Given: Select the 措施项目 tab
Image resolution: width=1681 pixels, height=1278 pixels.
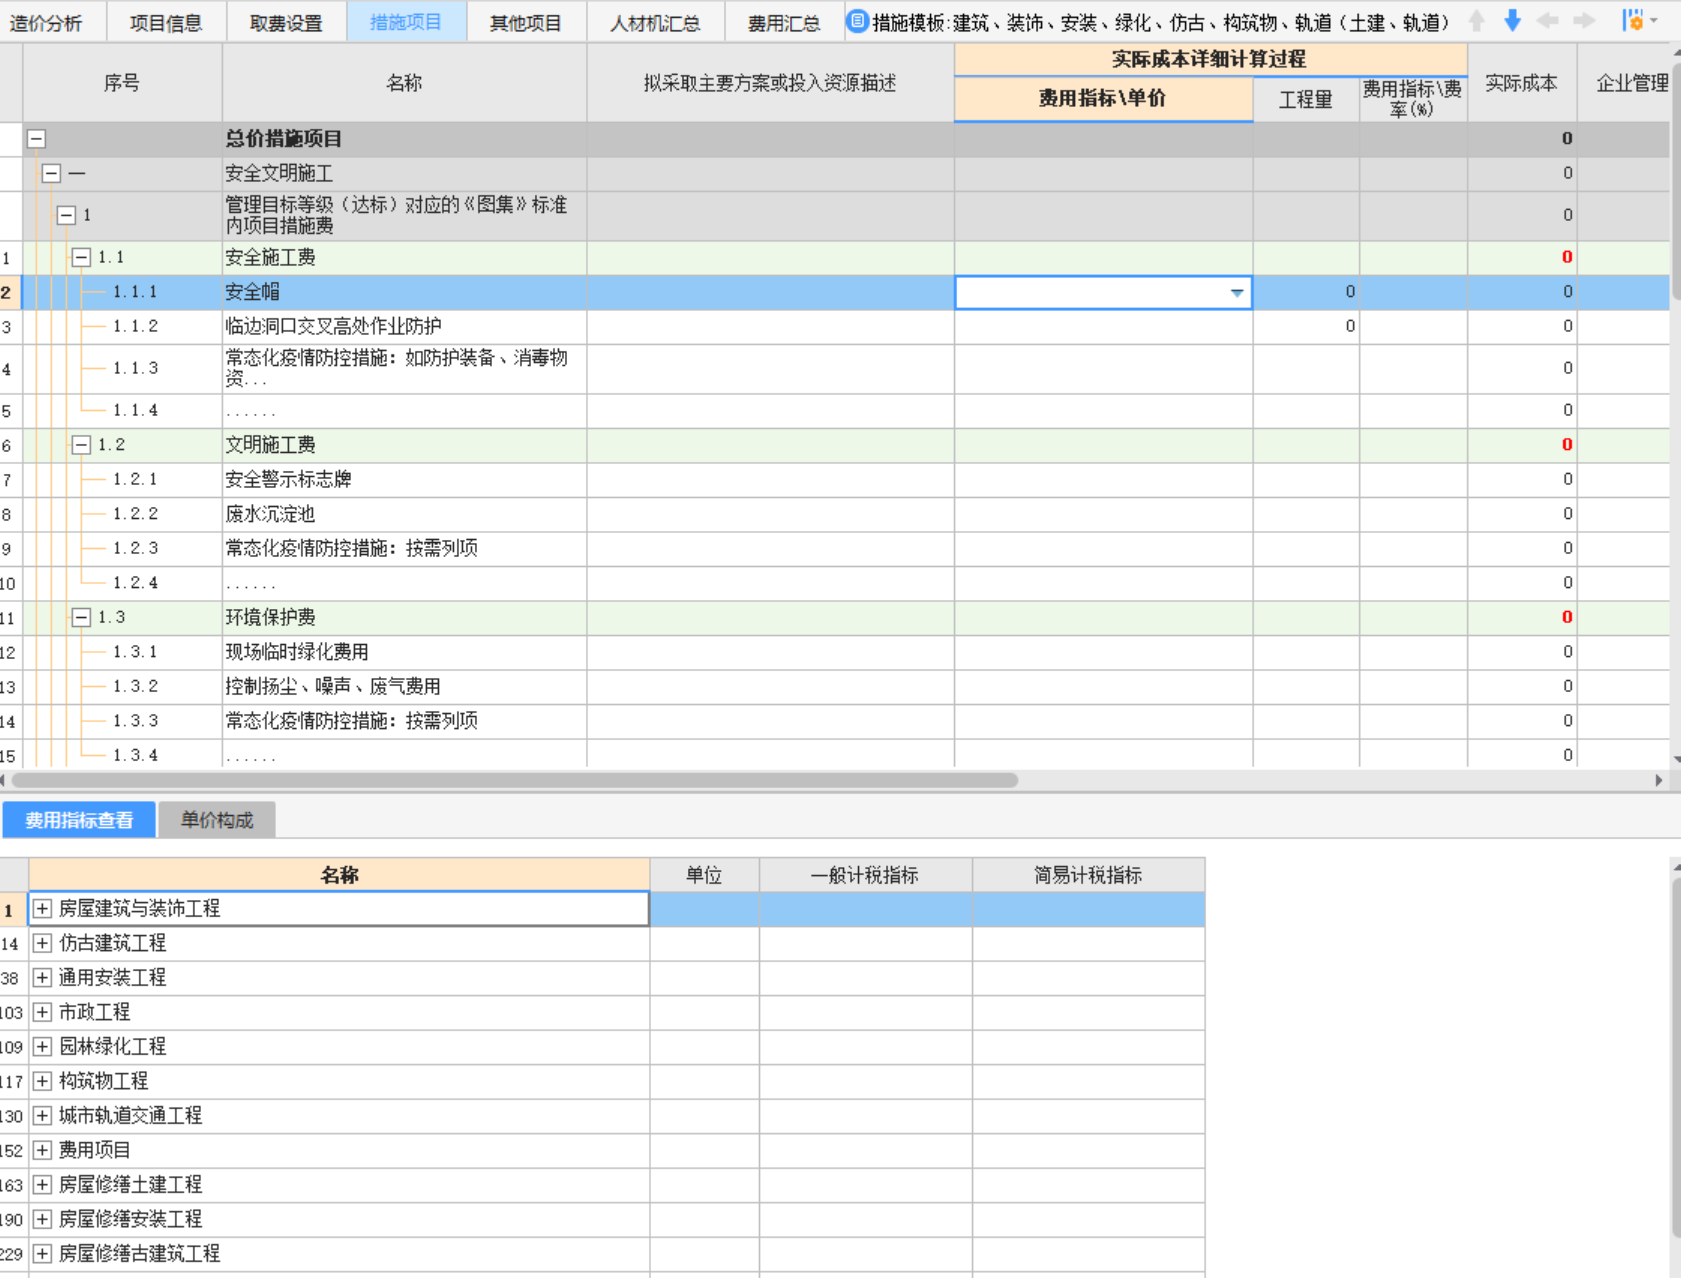Looking at the screenshot, I should pyautogui.click(x=406, y=22).
